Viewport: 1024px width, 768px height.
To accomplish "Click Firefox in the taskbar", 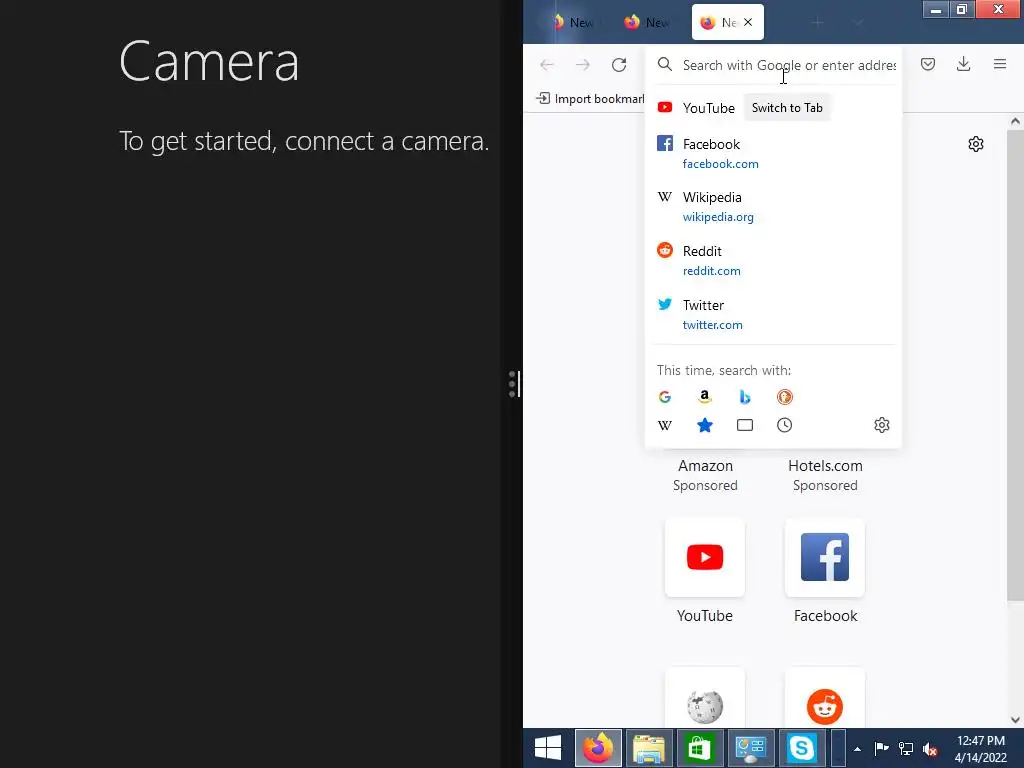I will [x=598, y=748].
